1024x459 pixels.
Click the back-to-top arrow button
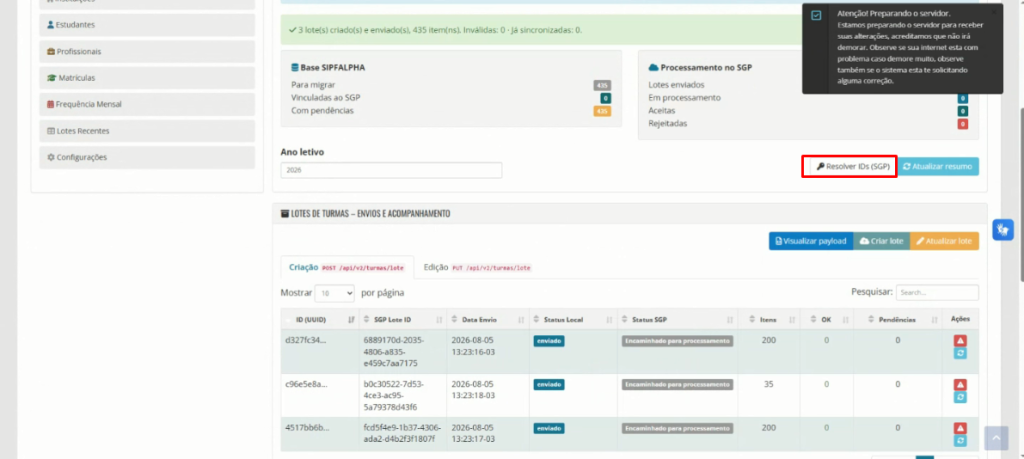(x=996, y=438)
